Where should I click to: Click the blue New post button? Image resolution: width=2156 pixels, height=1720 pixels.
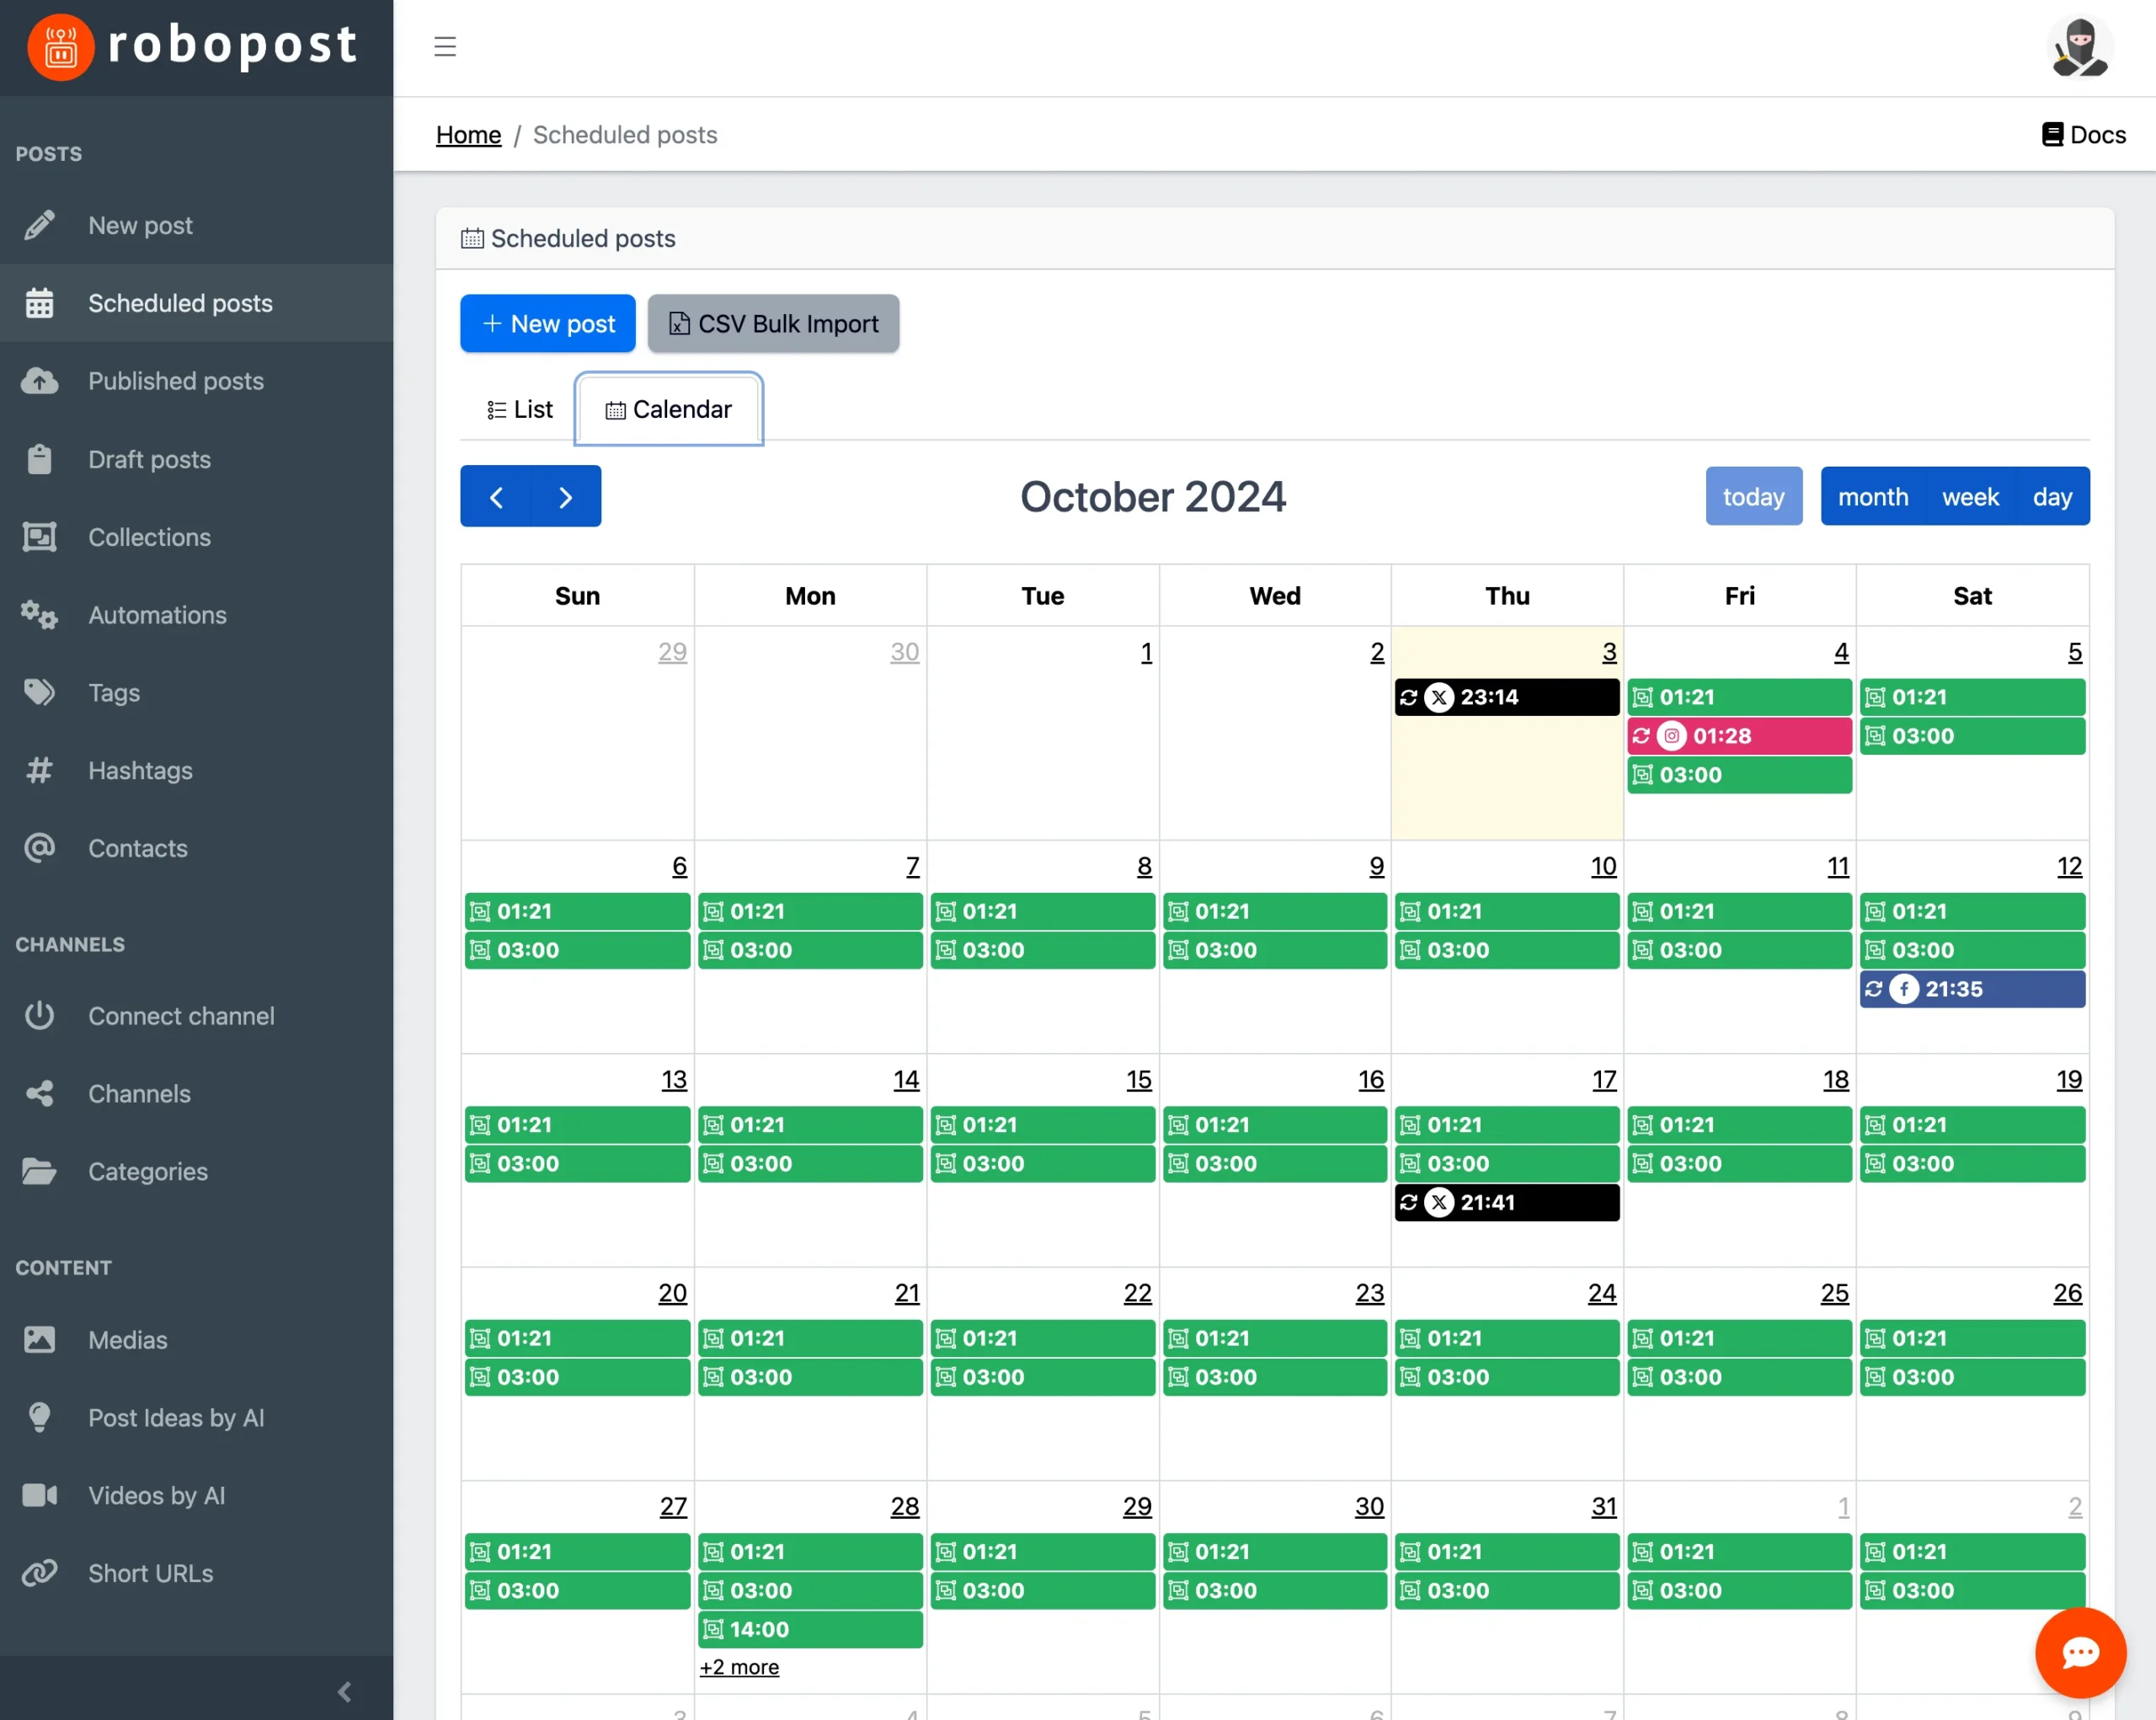547,323
